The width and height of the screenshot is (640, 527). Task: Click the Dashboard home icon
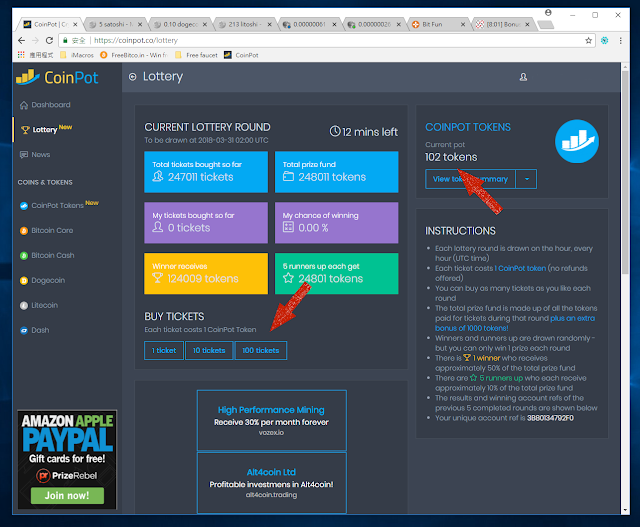pyautogui.click(x=24, y=105)
